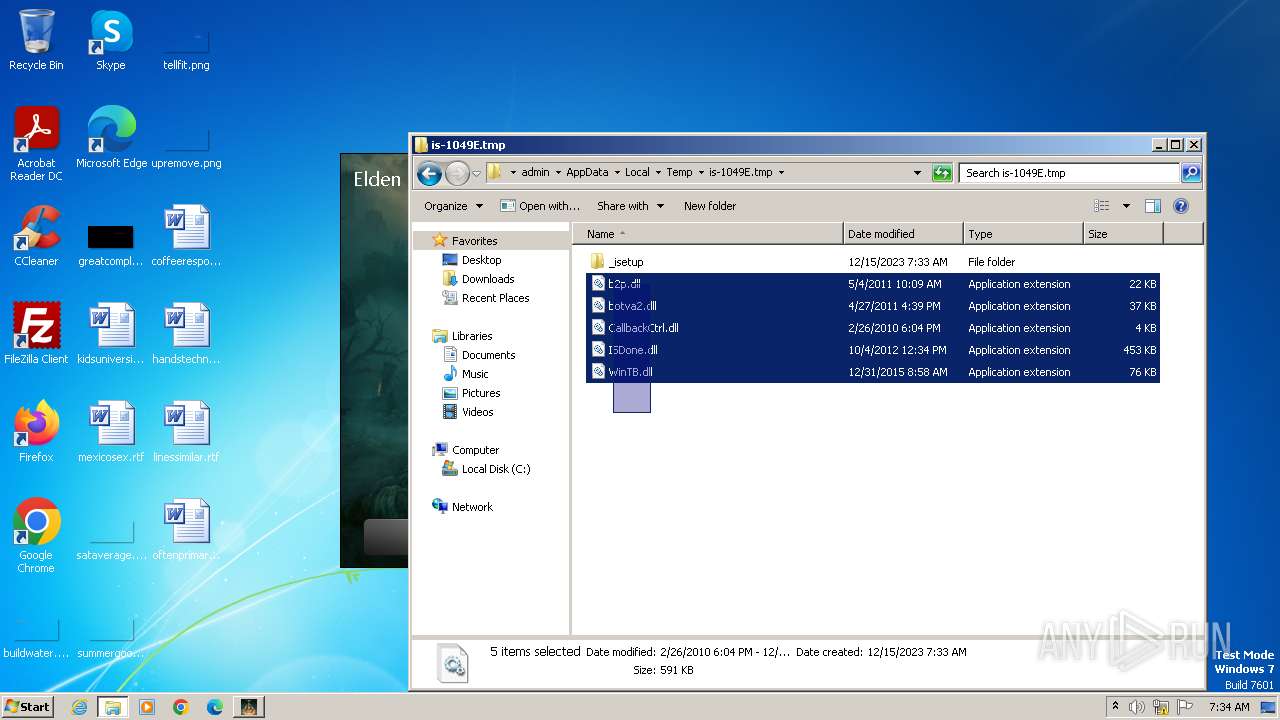The image size is (1280, 720).
Task: Select the _isetup folder
Action: (872, 262)
